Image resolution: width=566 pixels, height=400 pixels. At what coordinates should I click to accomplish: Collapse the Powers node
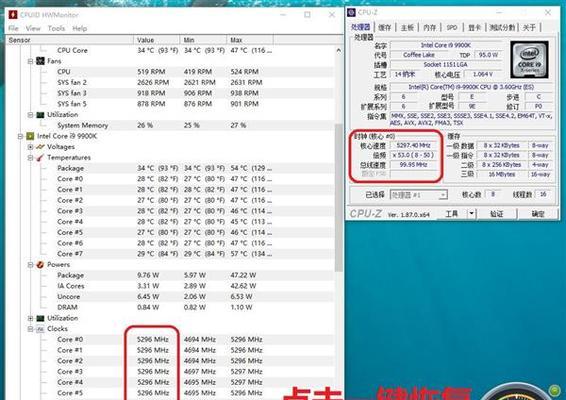click(30, 265)
